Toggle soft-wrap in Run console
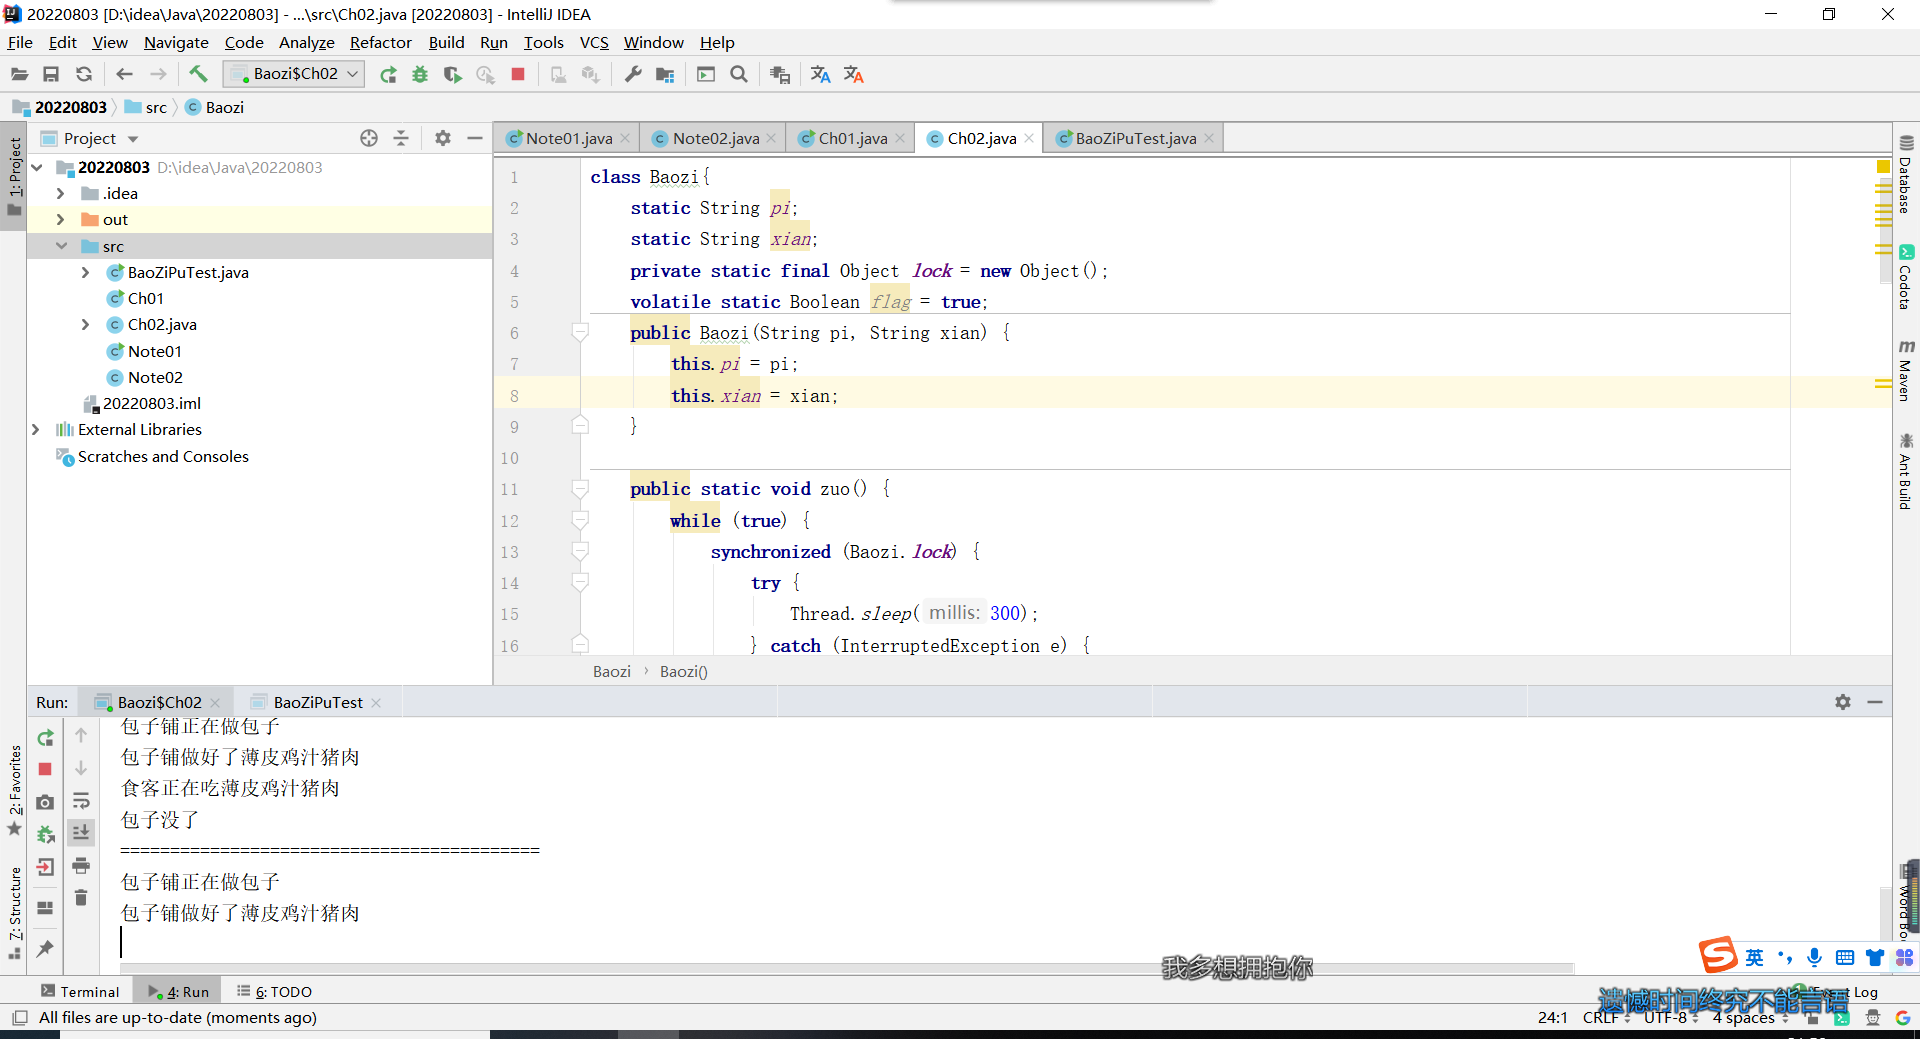 click(81, 801)
